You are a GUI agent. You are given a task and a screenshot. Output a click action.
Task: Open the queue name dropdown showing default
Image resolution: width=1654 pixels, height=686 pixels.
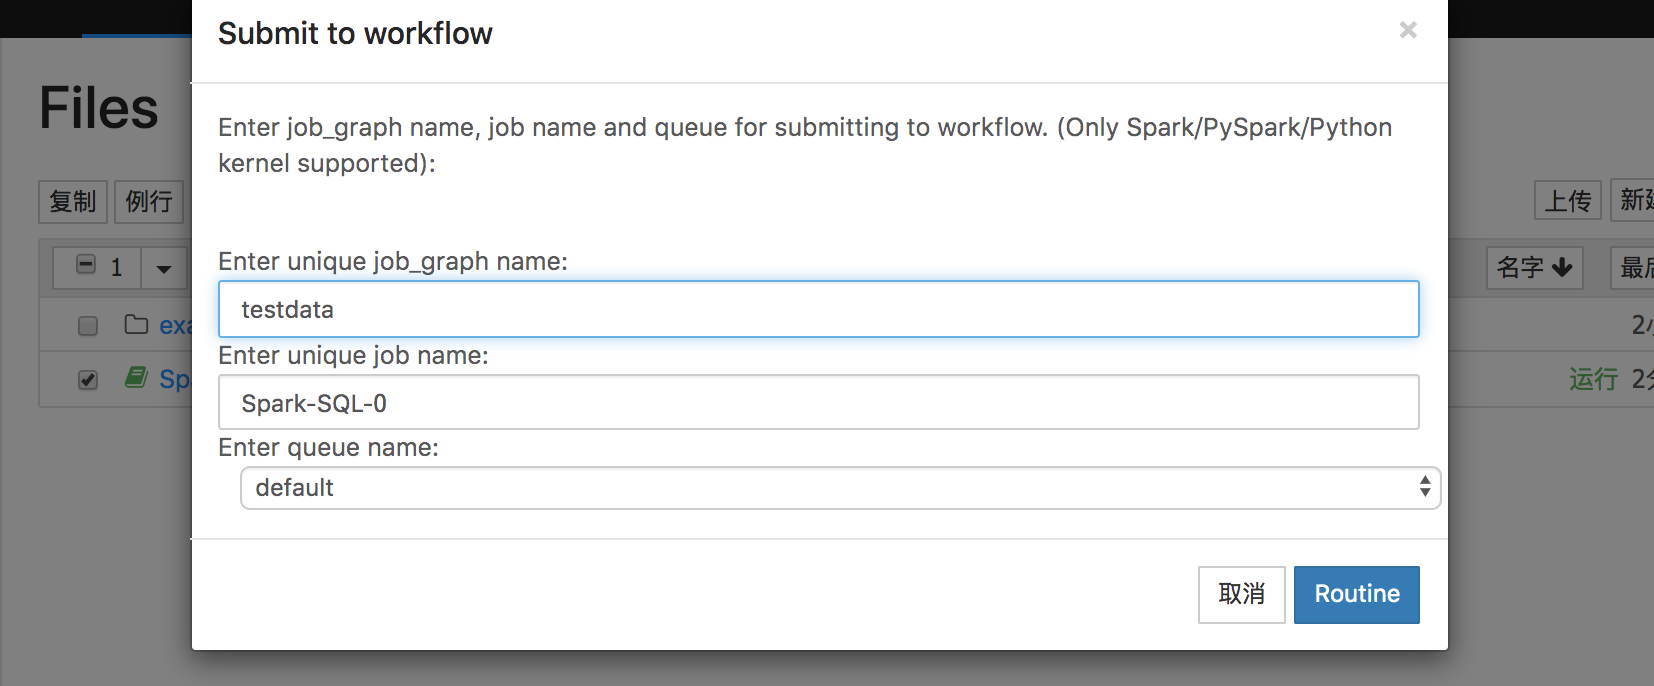(840, 488)
